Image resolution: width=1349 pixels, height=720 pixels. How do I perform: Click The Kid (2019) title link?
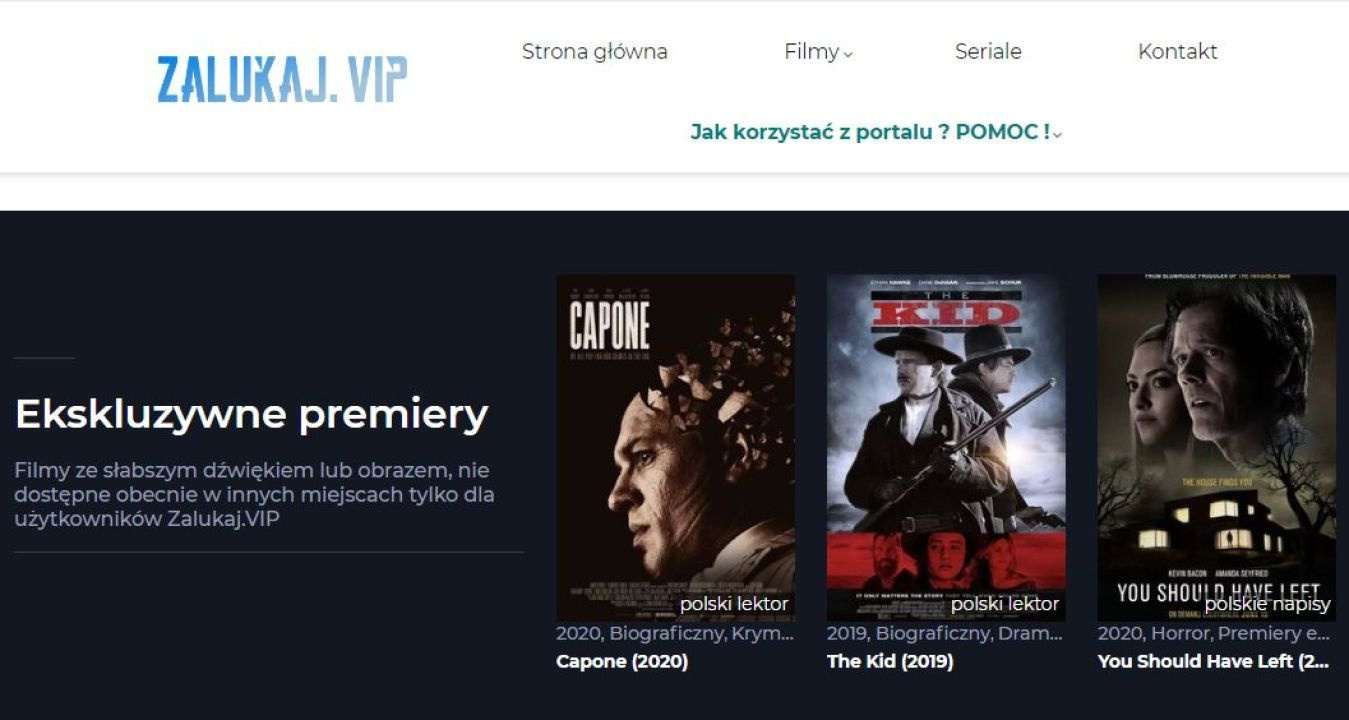pos(890,662)
